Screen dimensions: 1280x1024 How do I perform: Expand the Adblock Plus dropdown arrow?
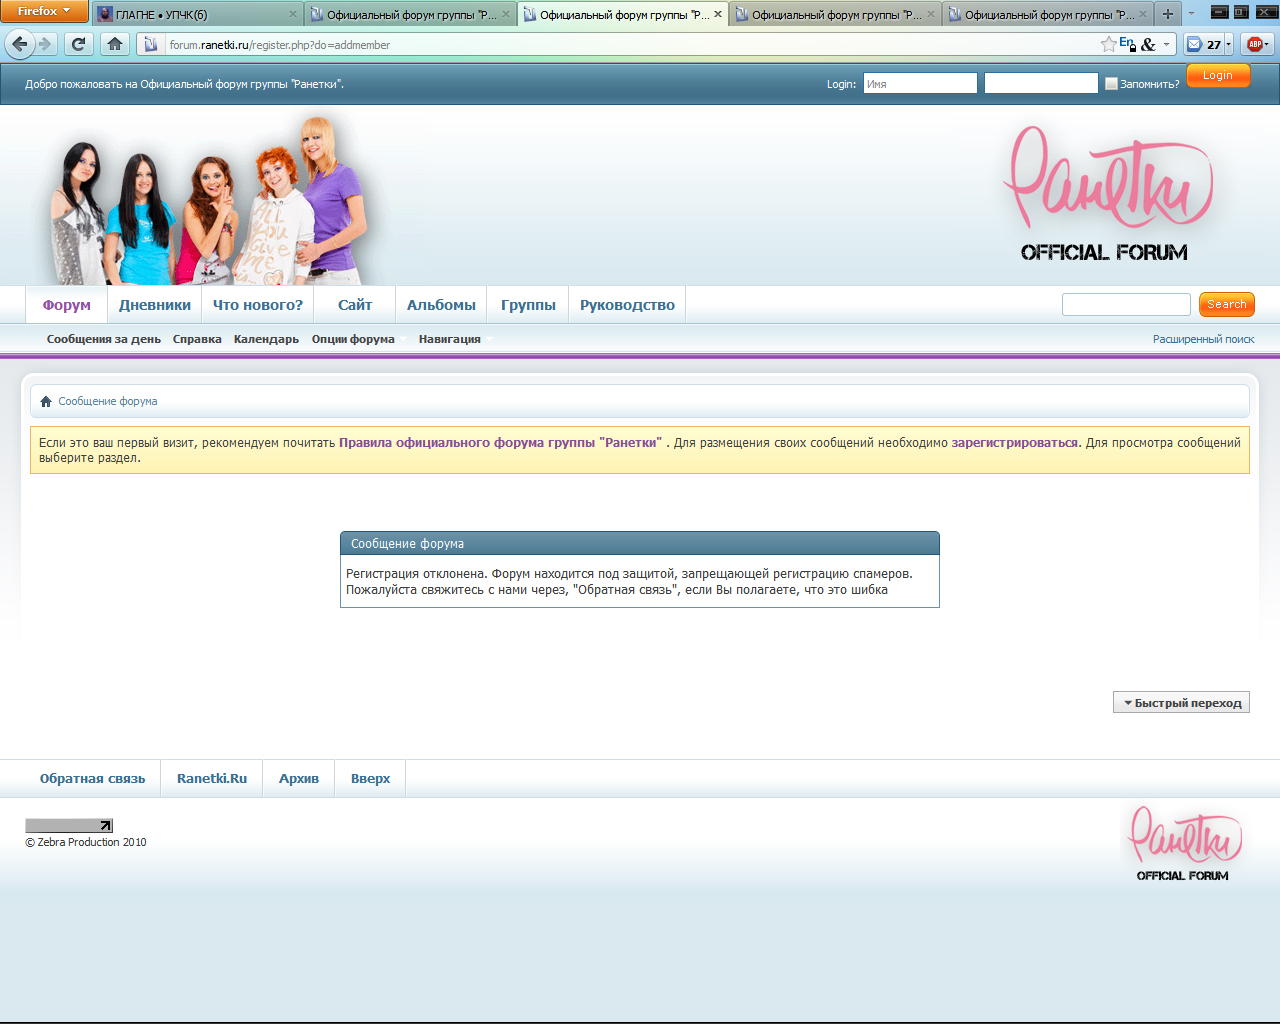coord(1267,44)
